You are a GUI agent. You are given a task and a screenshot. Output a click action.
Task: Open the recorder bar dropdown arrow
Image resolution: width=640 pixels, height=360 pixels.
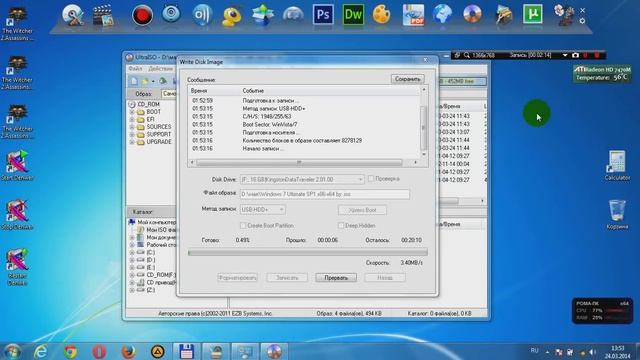(565, 55)
